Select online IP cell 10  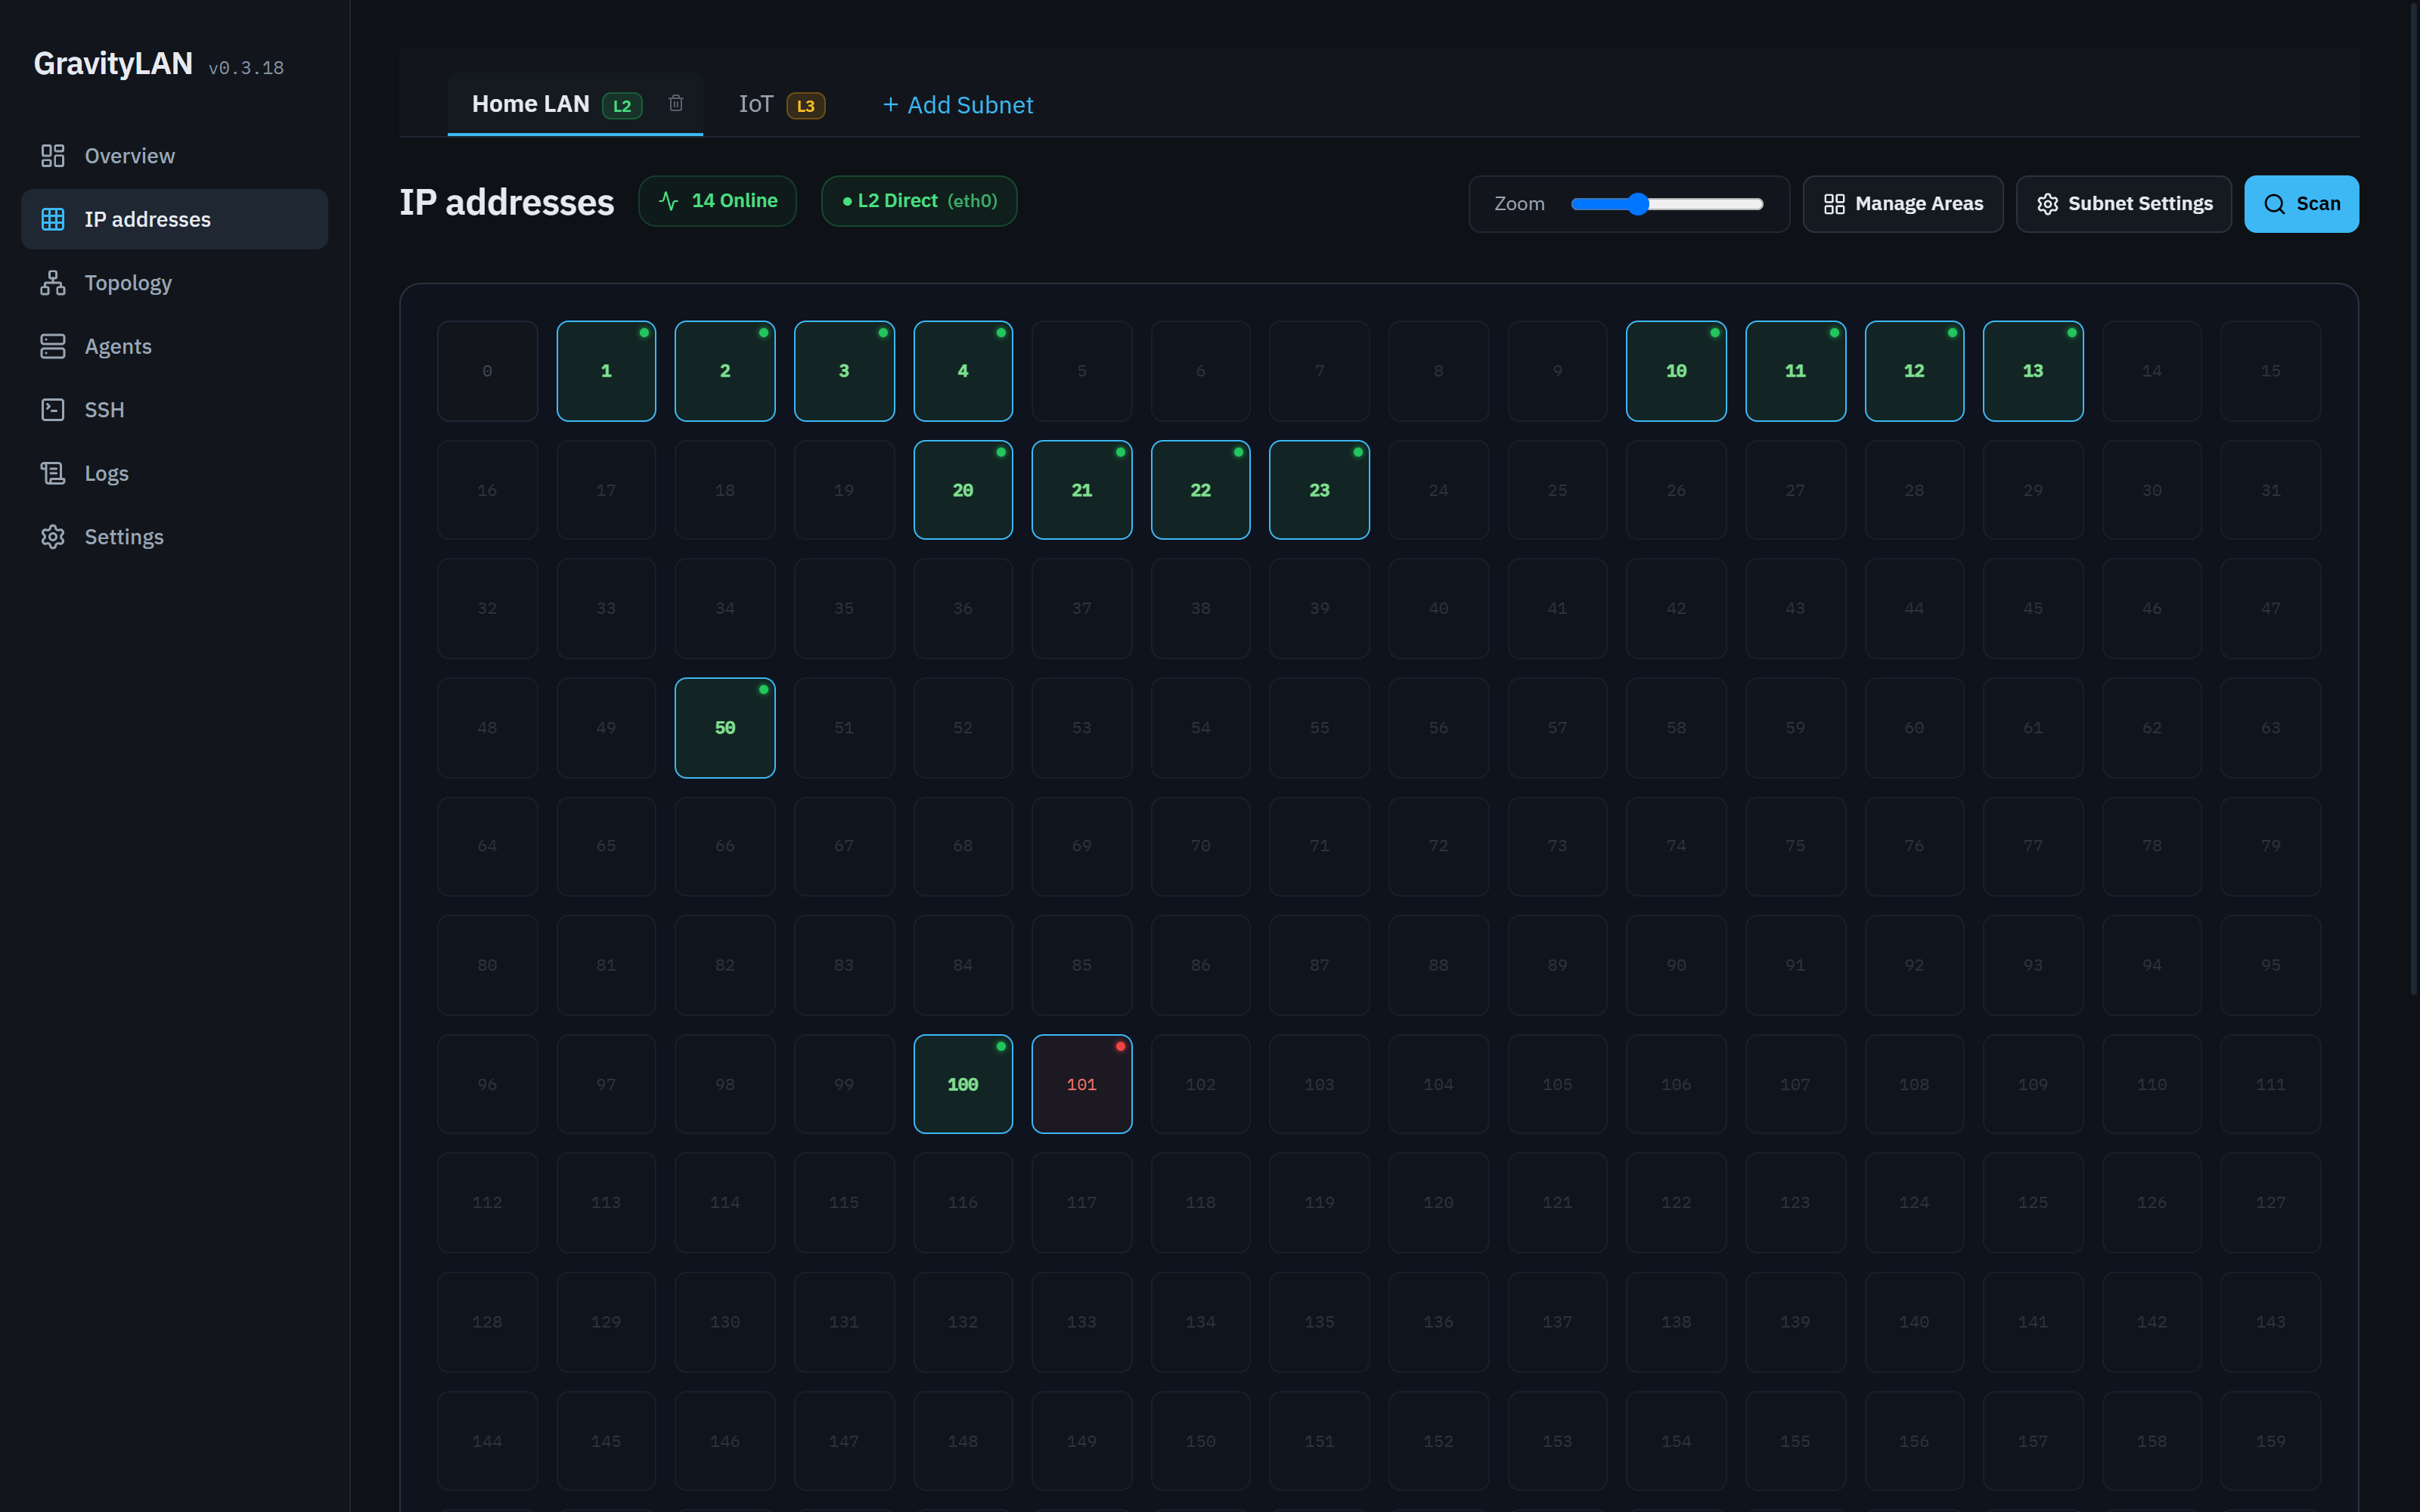(x=1676, y=371)
